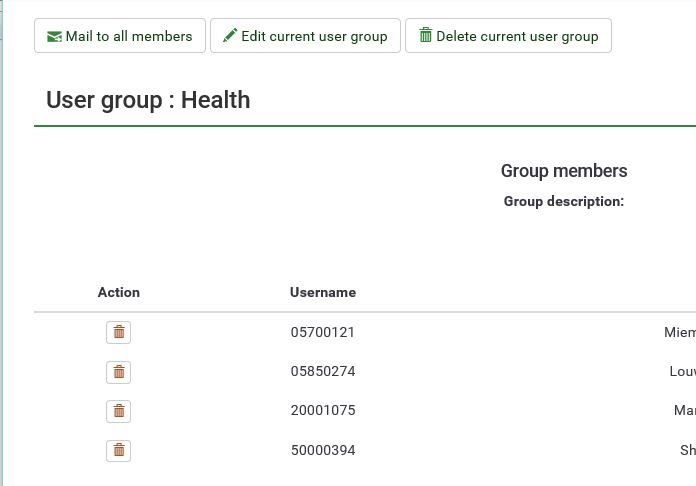This screenshot has width=696, height=486.
Task: Remove member 50000394 with the trash icon
Action: pos(118,450)
